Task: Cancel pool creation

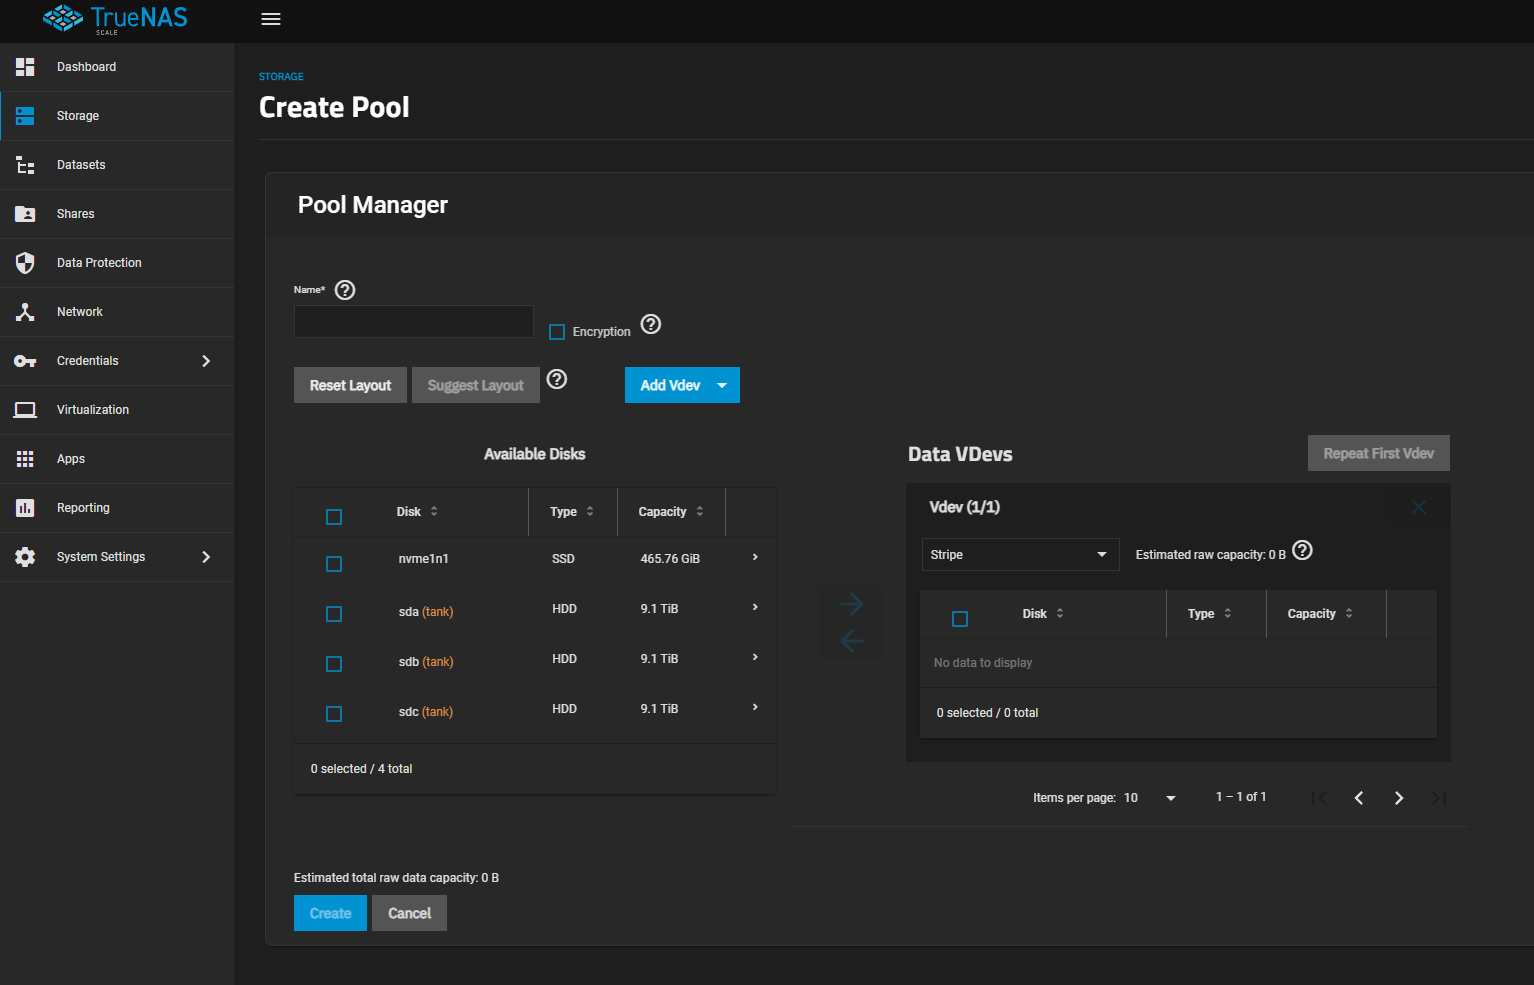Action: tap(409, 913)
